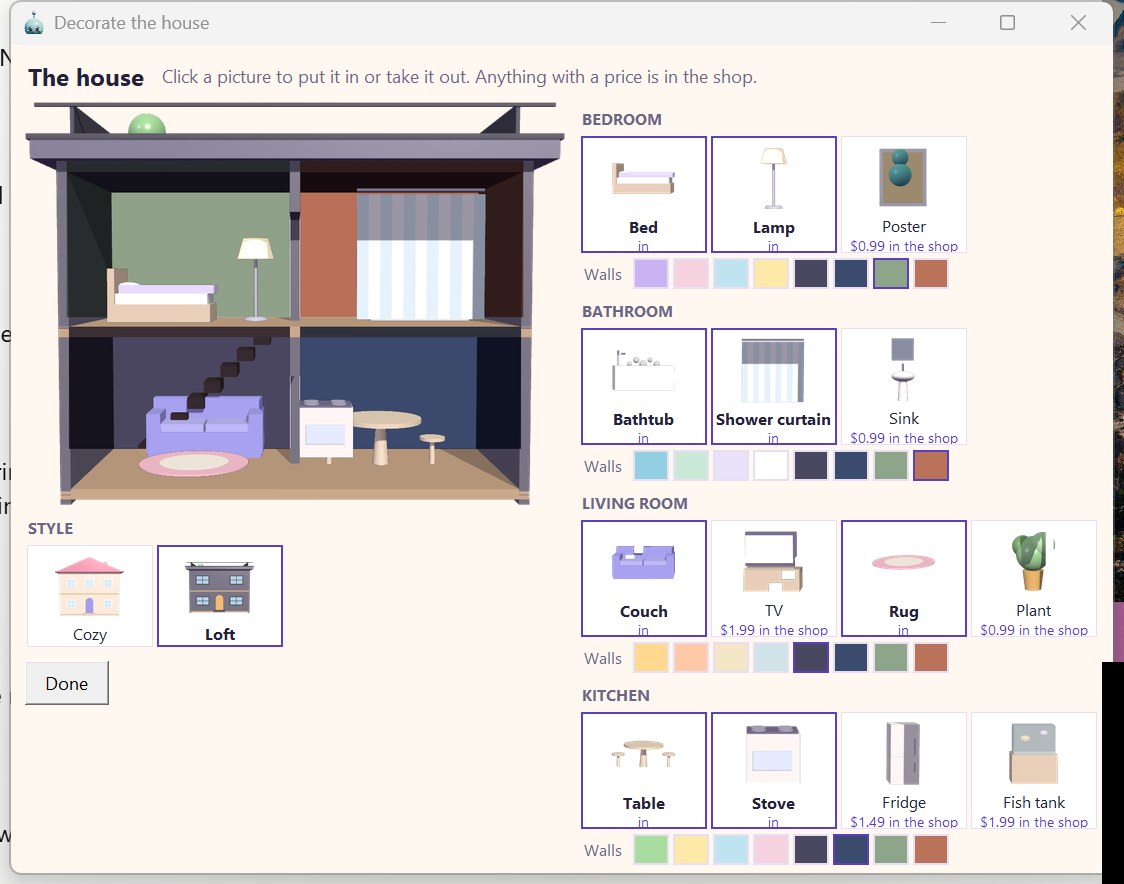Viewport: 1124px width, 884px height.
Task: Choose pale blue living room walls
Action: click(771, 658)
